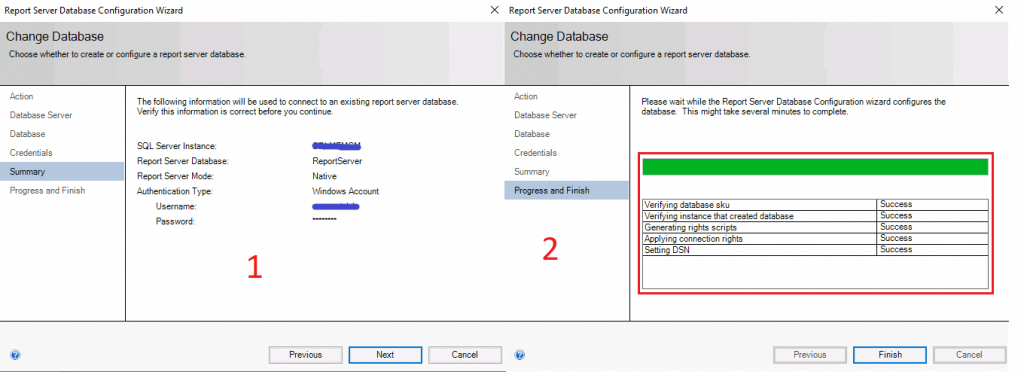Click the ReportServer database value

tap(337, 161)
